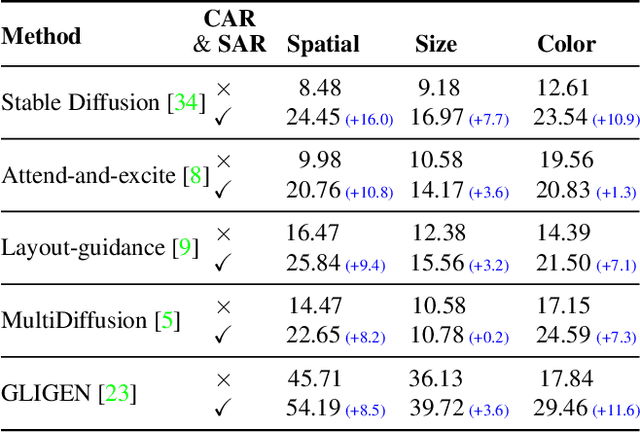Viewport: 640px width, 432px height.
Task: Select the Color column header
Action: [566, 44]
